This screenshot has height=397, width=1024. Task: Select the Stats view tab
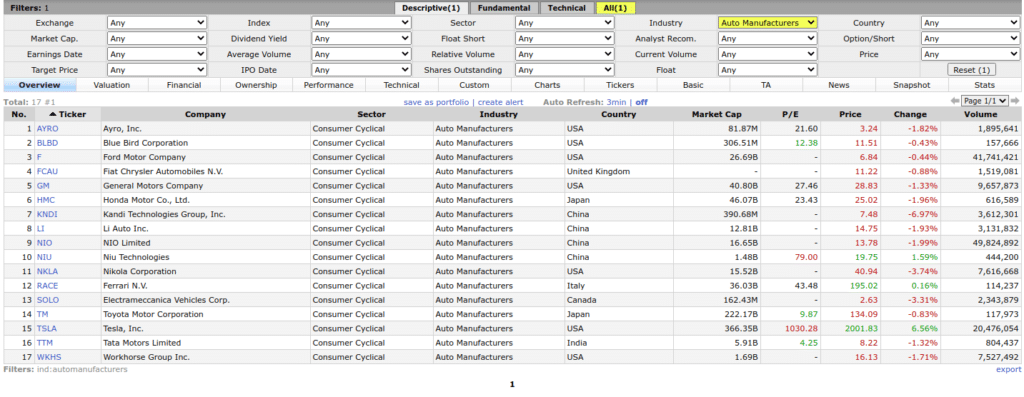coord(984,85)
